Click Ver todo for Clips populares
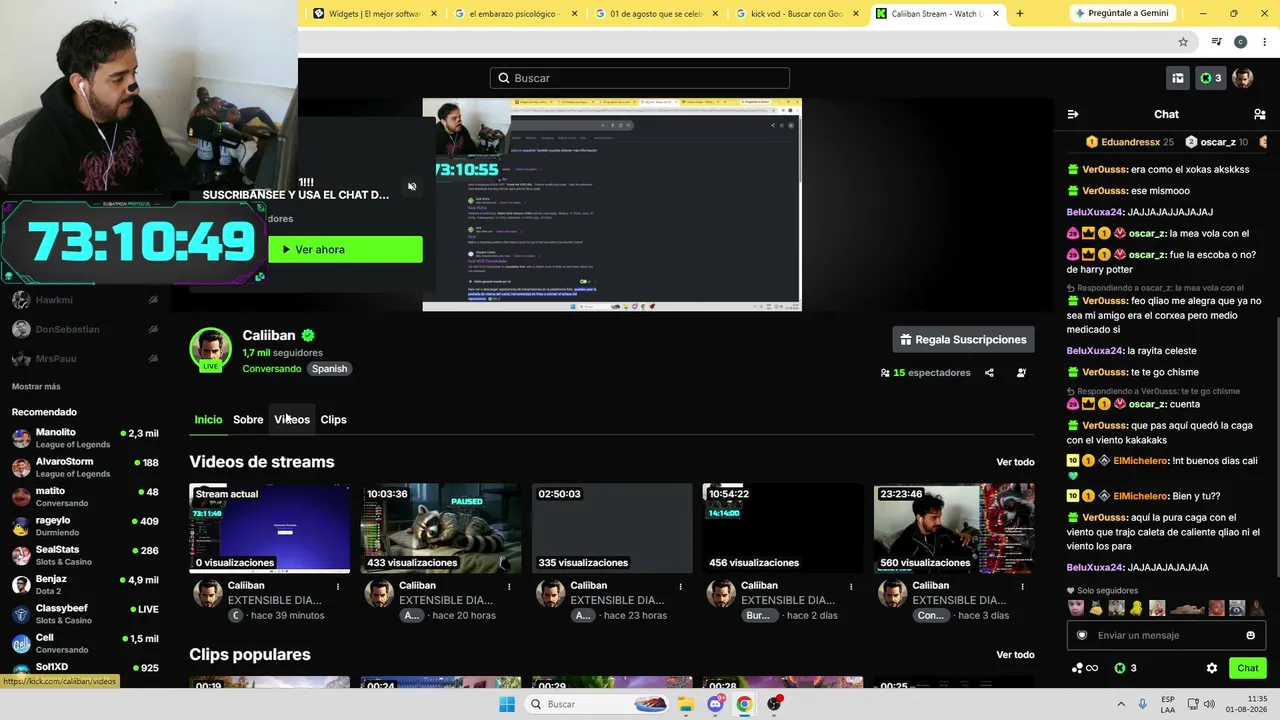 pyautogui.click(x=1015, y=655)
